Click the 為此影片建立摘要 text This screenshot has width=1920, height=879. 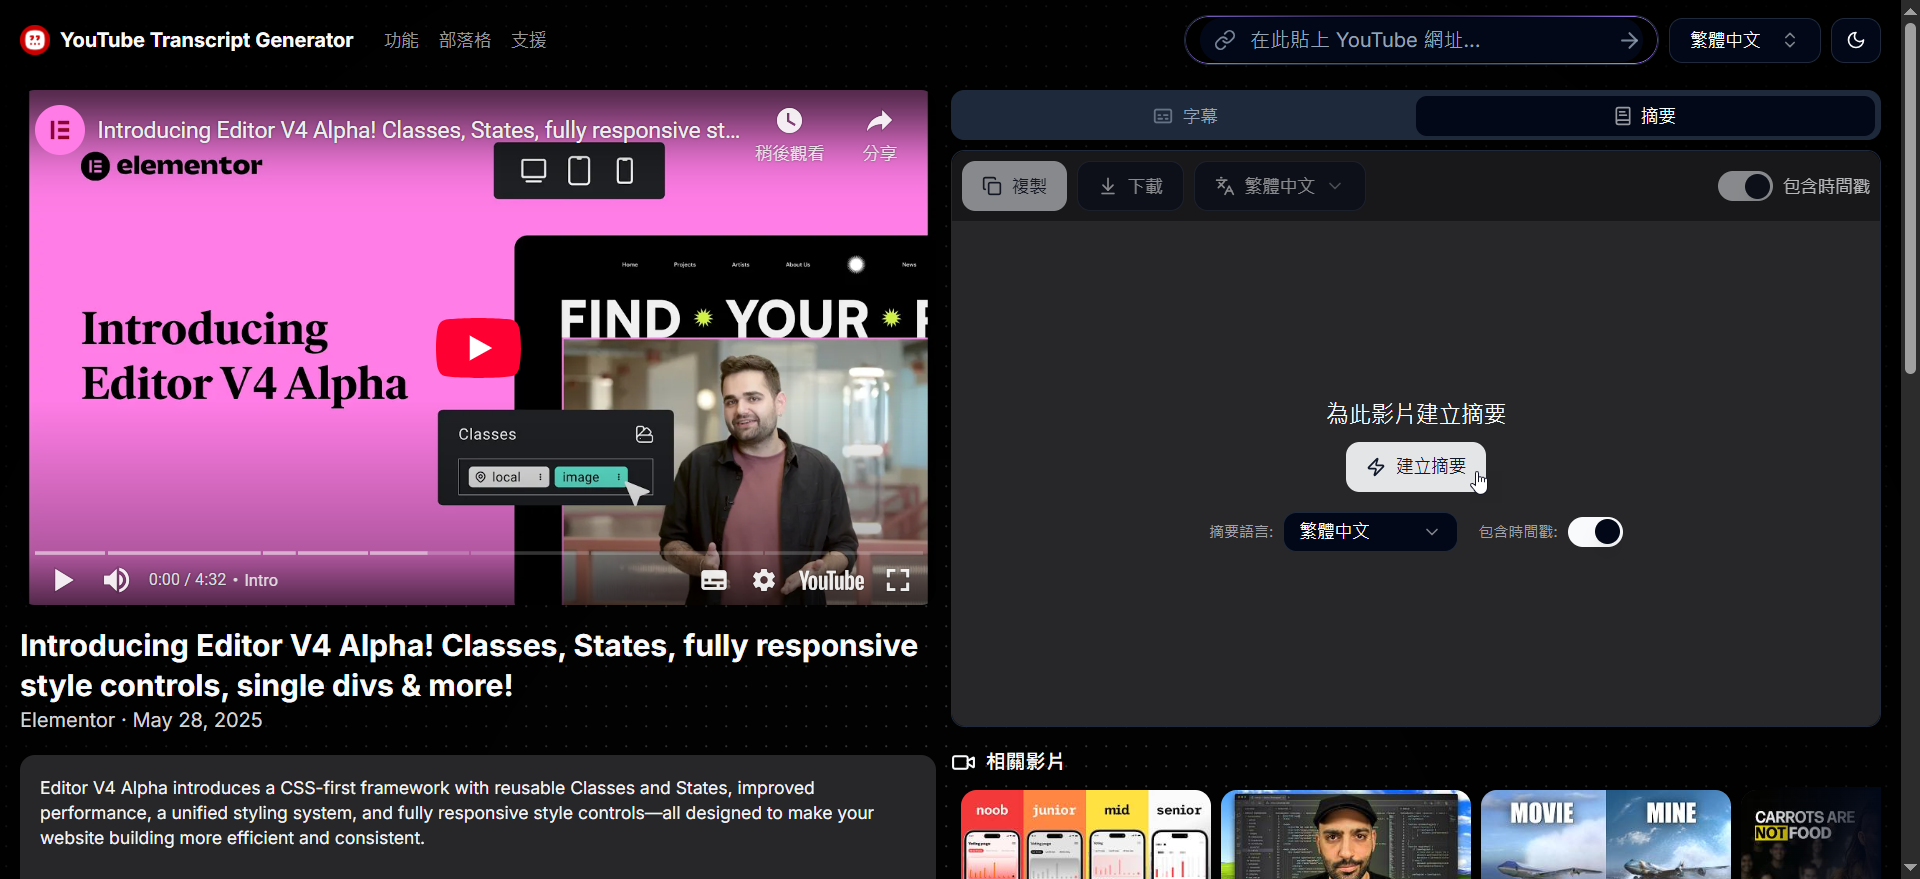pos(1416,414)
